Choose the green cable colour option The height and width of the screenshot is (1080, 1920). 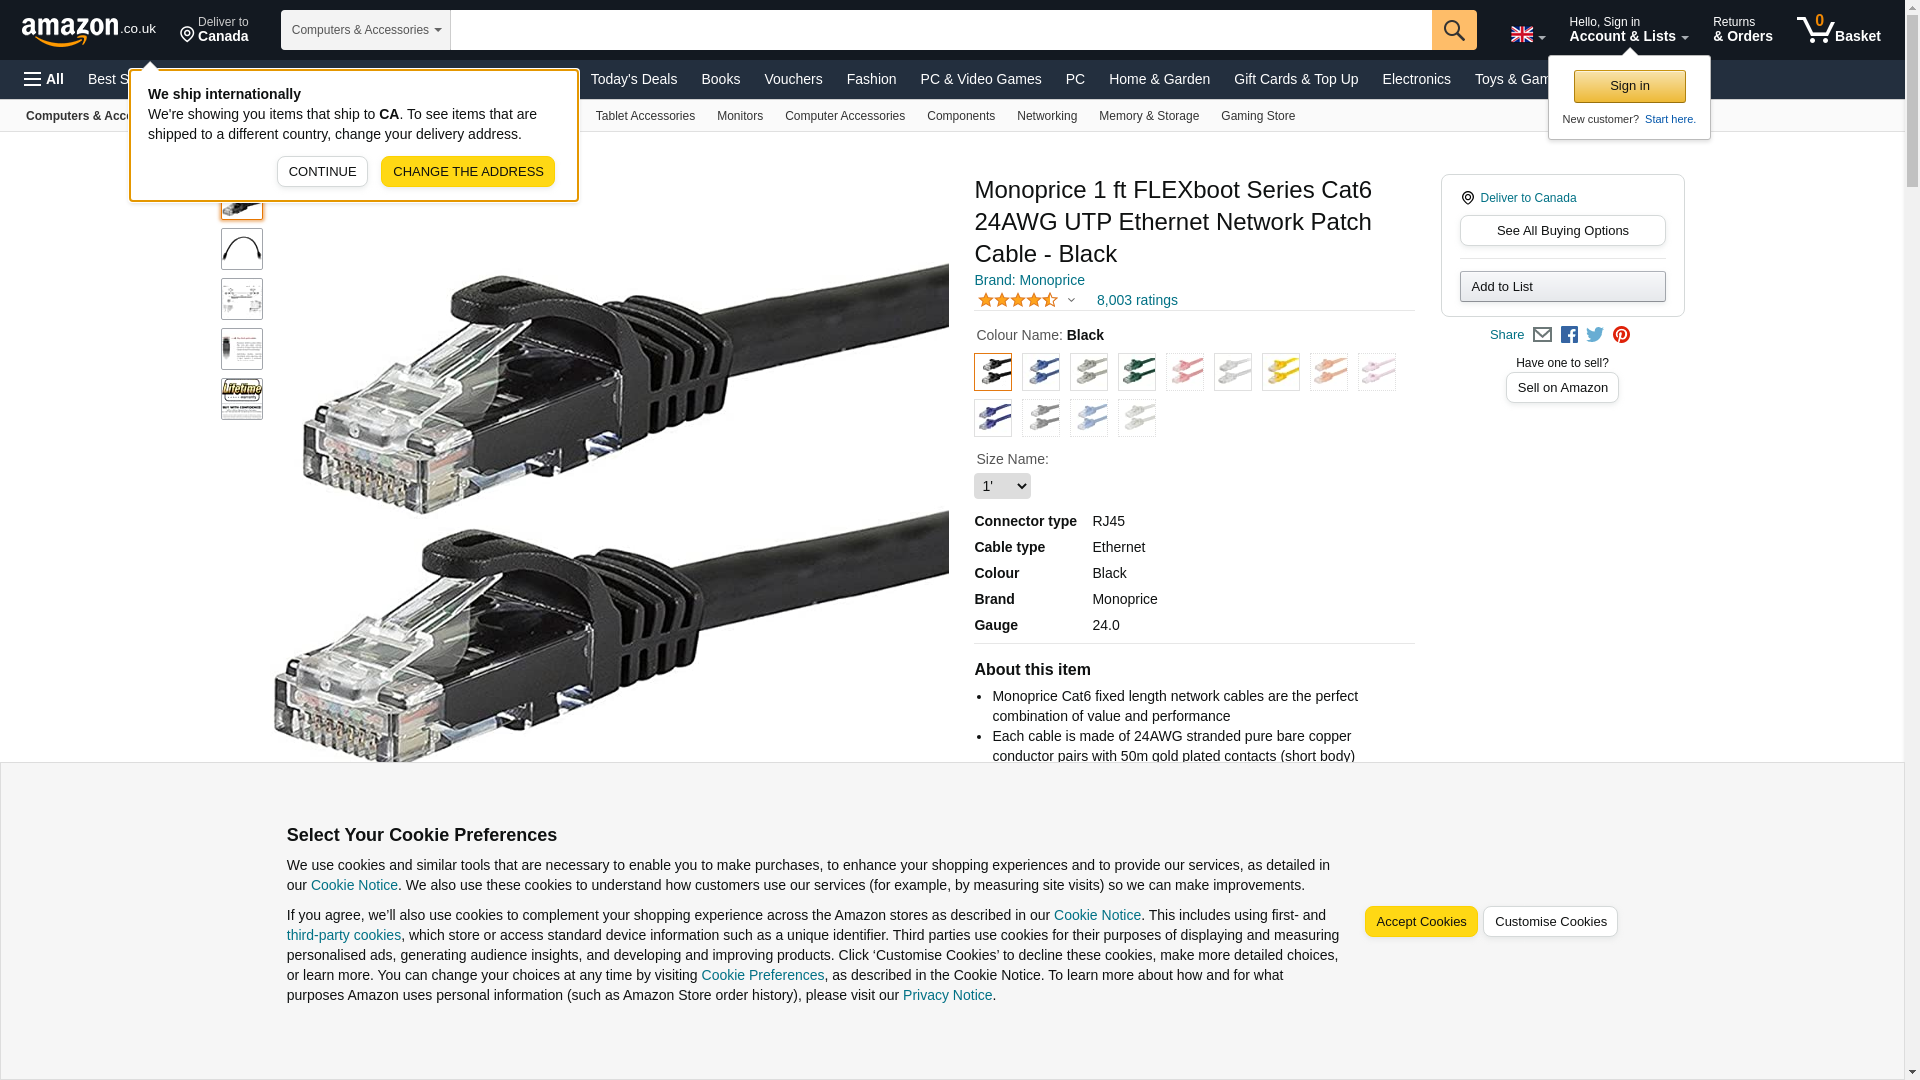click(x=1137, y=372)
